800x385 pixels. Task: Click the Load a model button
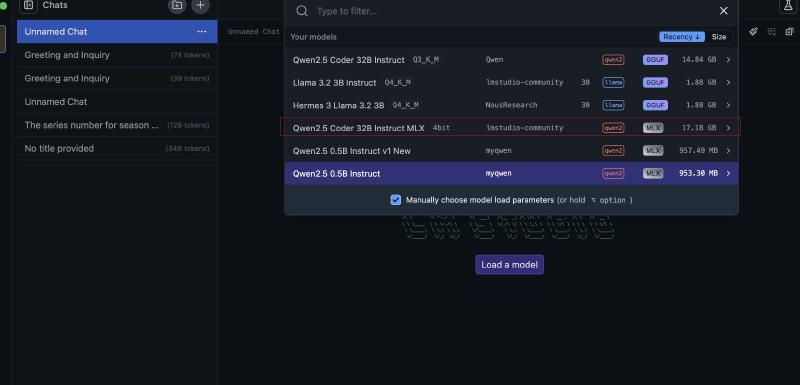[x=509, y=265]
